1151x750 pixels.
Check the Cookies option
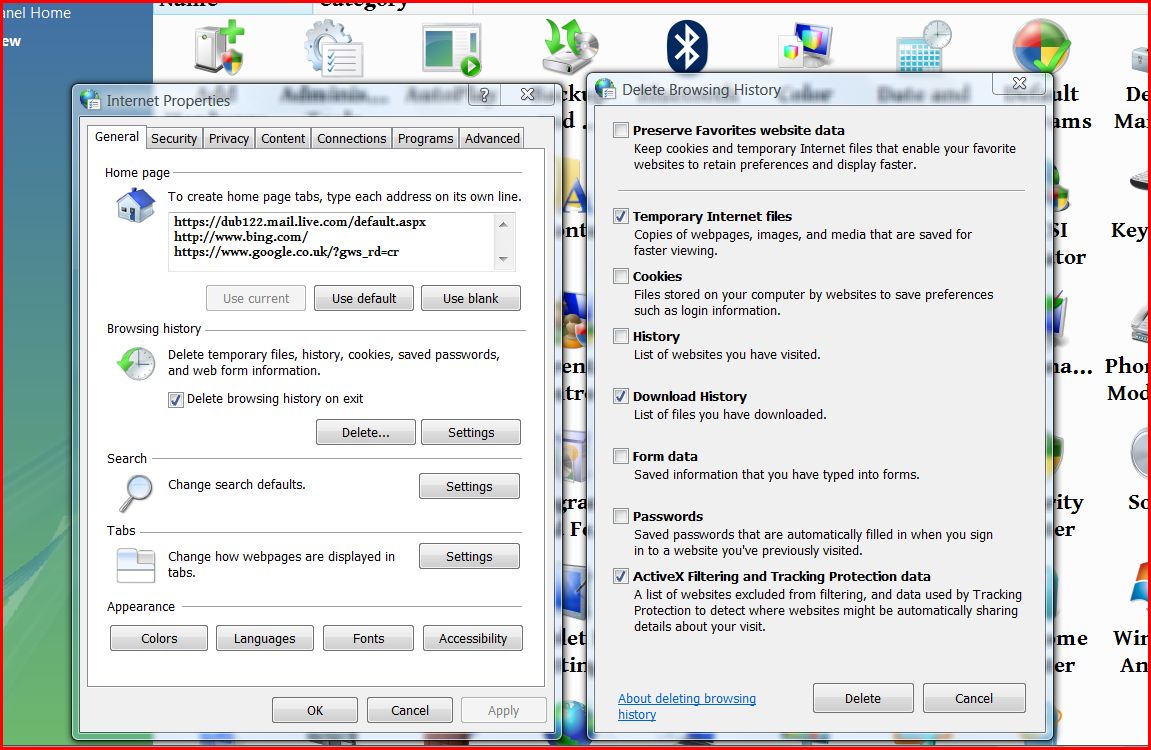pos(621,277)
